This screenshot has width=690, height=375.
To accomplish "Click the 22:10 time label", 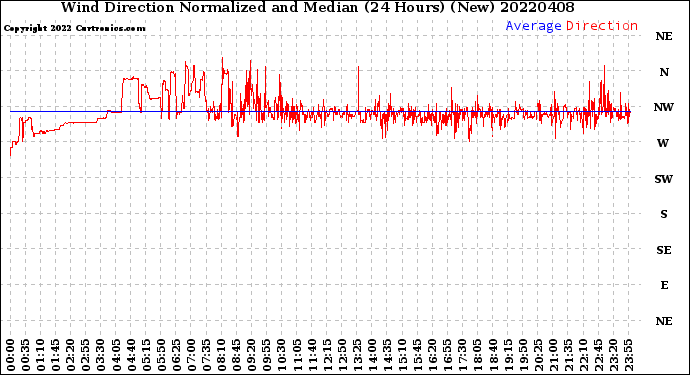I will point(584,355).
